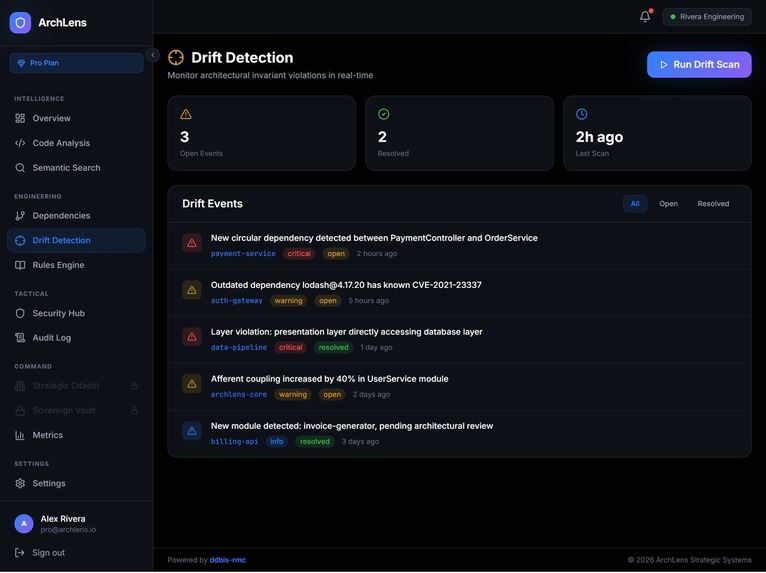Click the Audit Log icon
This screenshot has width=766, height=573.
(20, 338)
